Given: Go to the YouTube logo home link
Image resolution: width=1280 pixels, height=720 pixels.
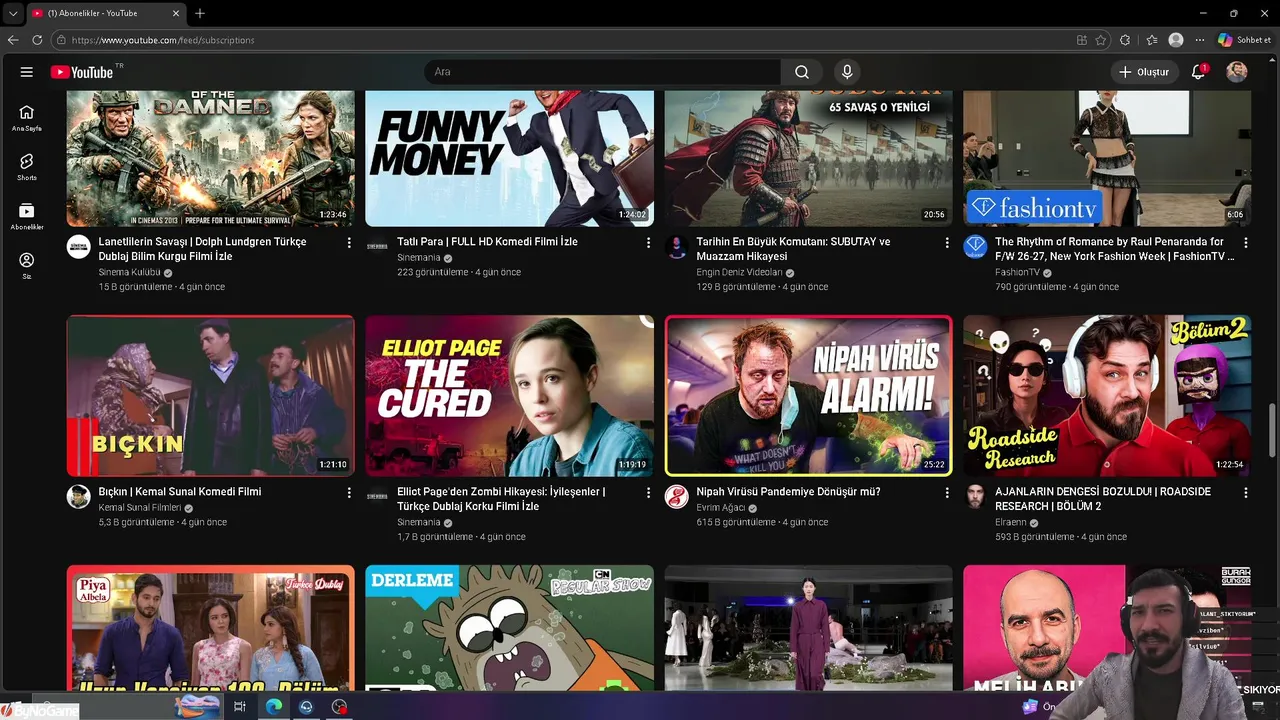Looking at the screenshot, I should point(82,72).
